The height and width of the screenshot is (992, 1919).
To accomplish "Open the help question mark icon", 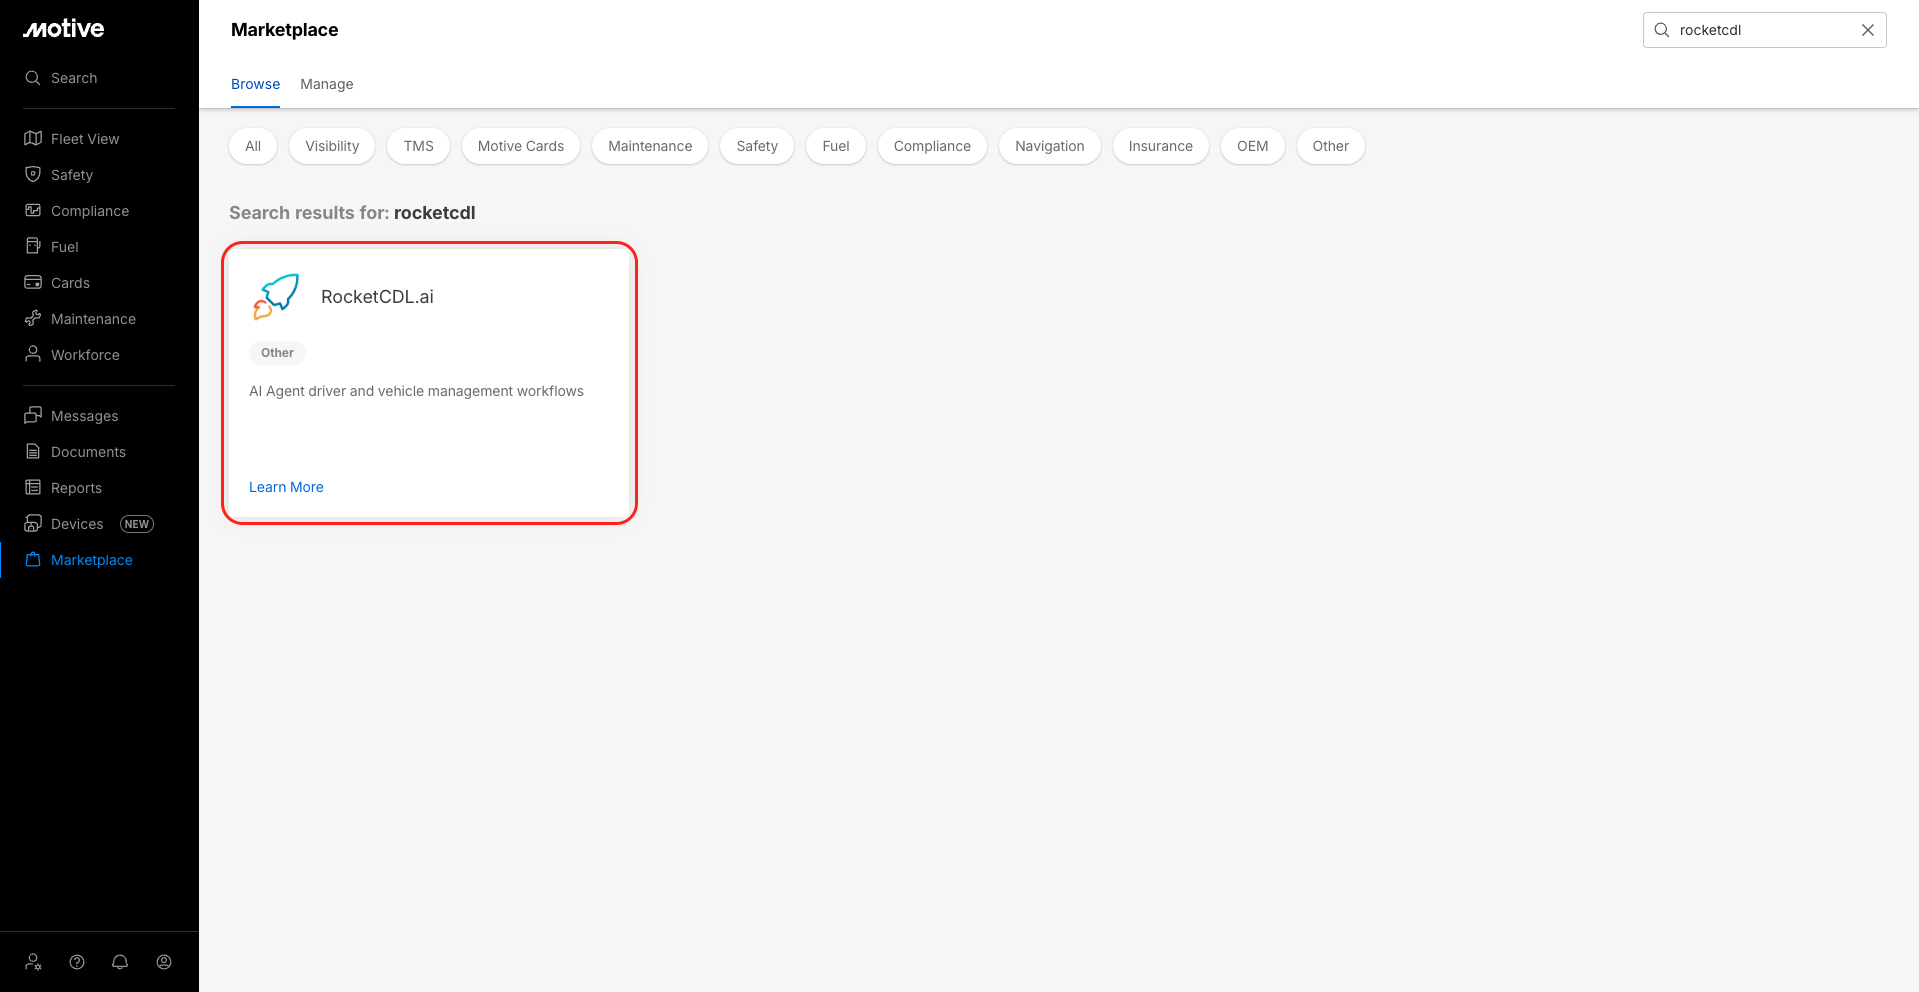I will click(x=77, y=962).
